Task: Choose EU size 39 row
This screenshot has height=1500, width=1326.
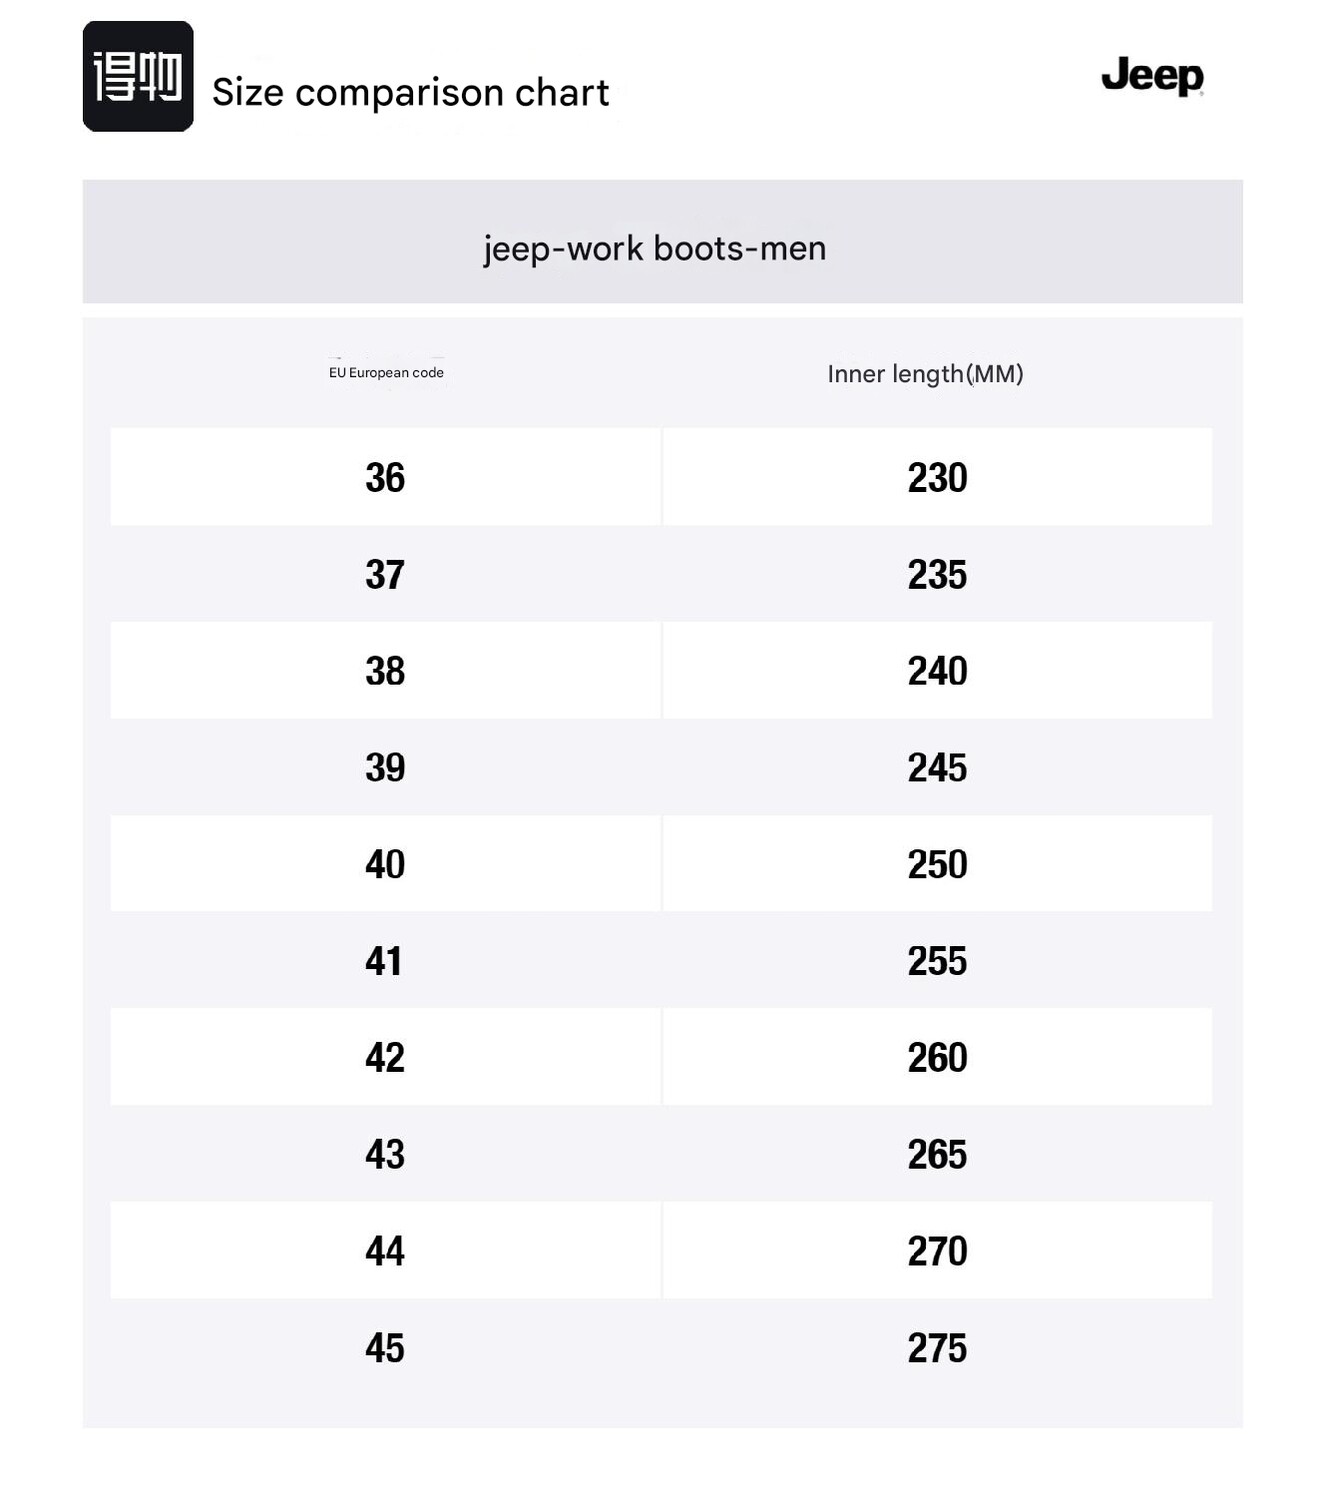Action: click(385, 767)
